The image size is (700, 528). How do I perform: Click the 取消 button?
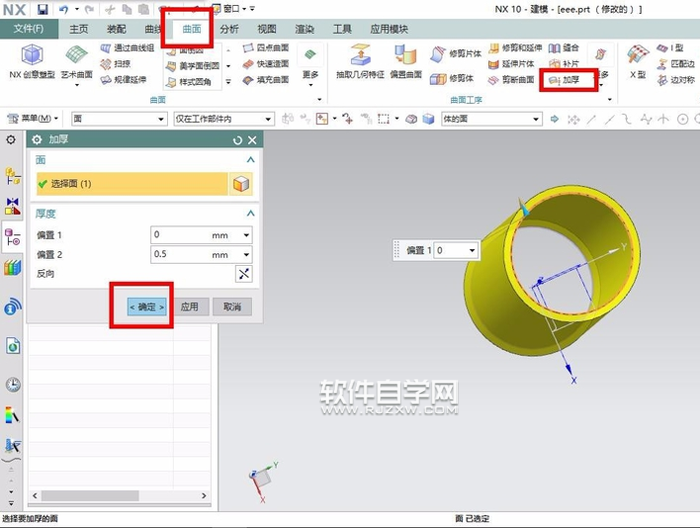[x=232, y=307]
